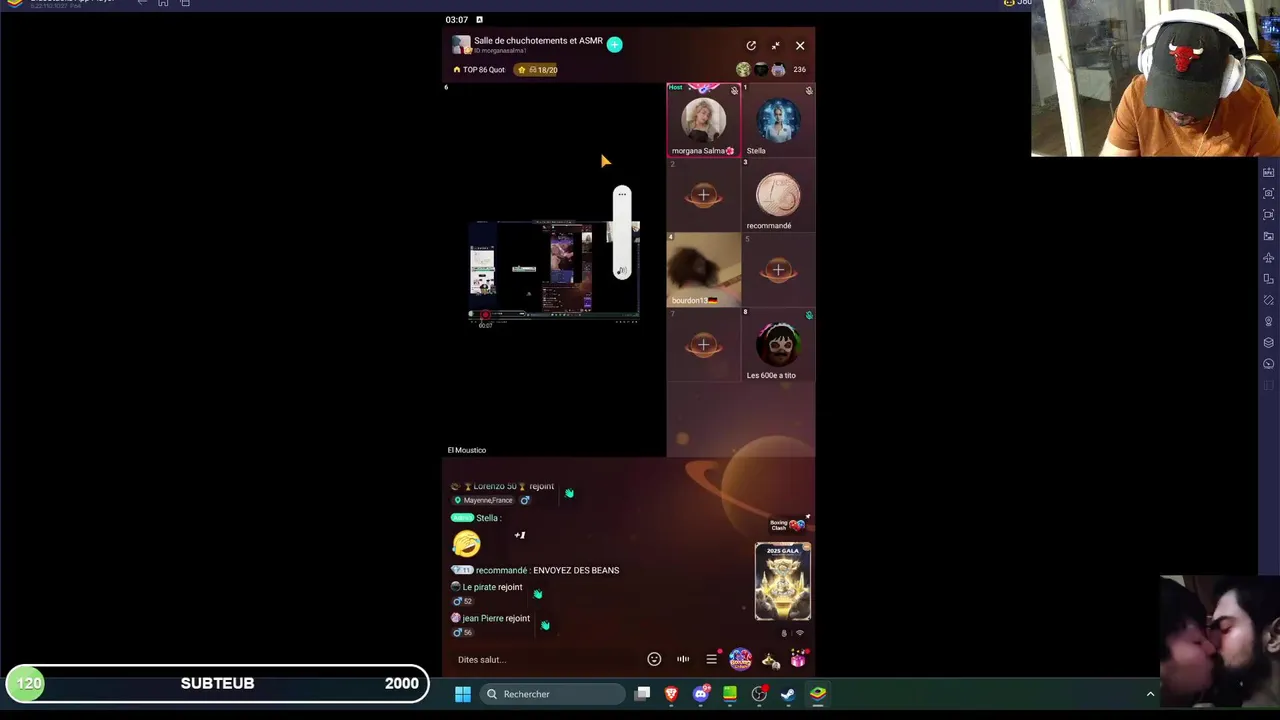
Task: Open the media folder icon in the emulator sidebar
Action: 1269,236
